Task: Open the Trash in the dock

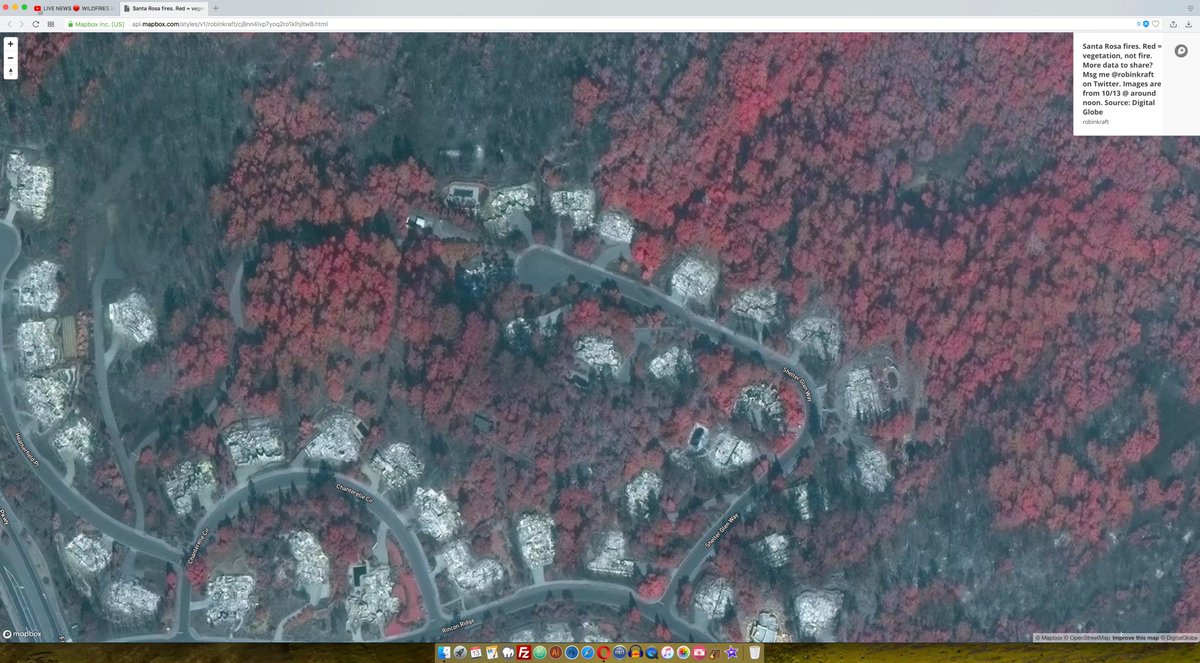Action: click(x=755, y=652)
